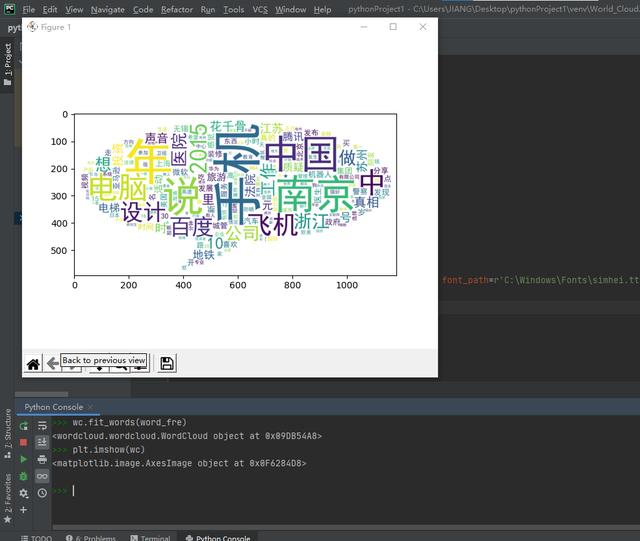Toggle the 2: Favorites tool window
The height and width of the screenshot is (541, 640).
[7, 498]
